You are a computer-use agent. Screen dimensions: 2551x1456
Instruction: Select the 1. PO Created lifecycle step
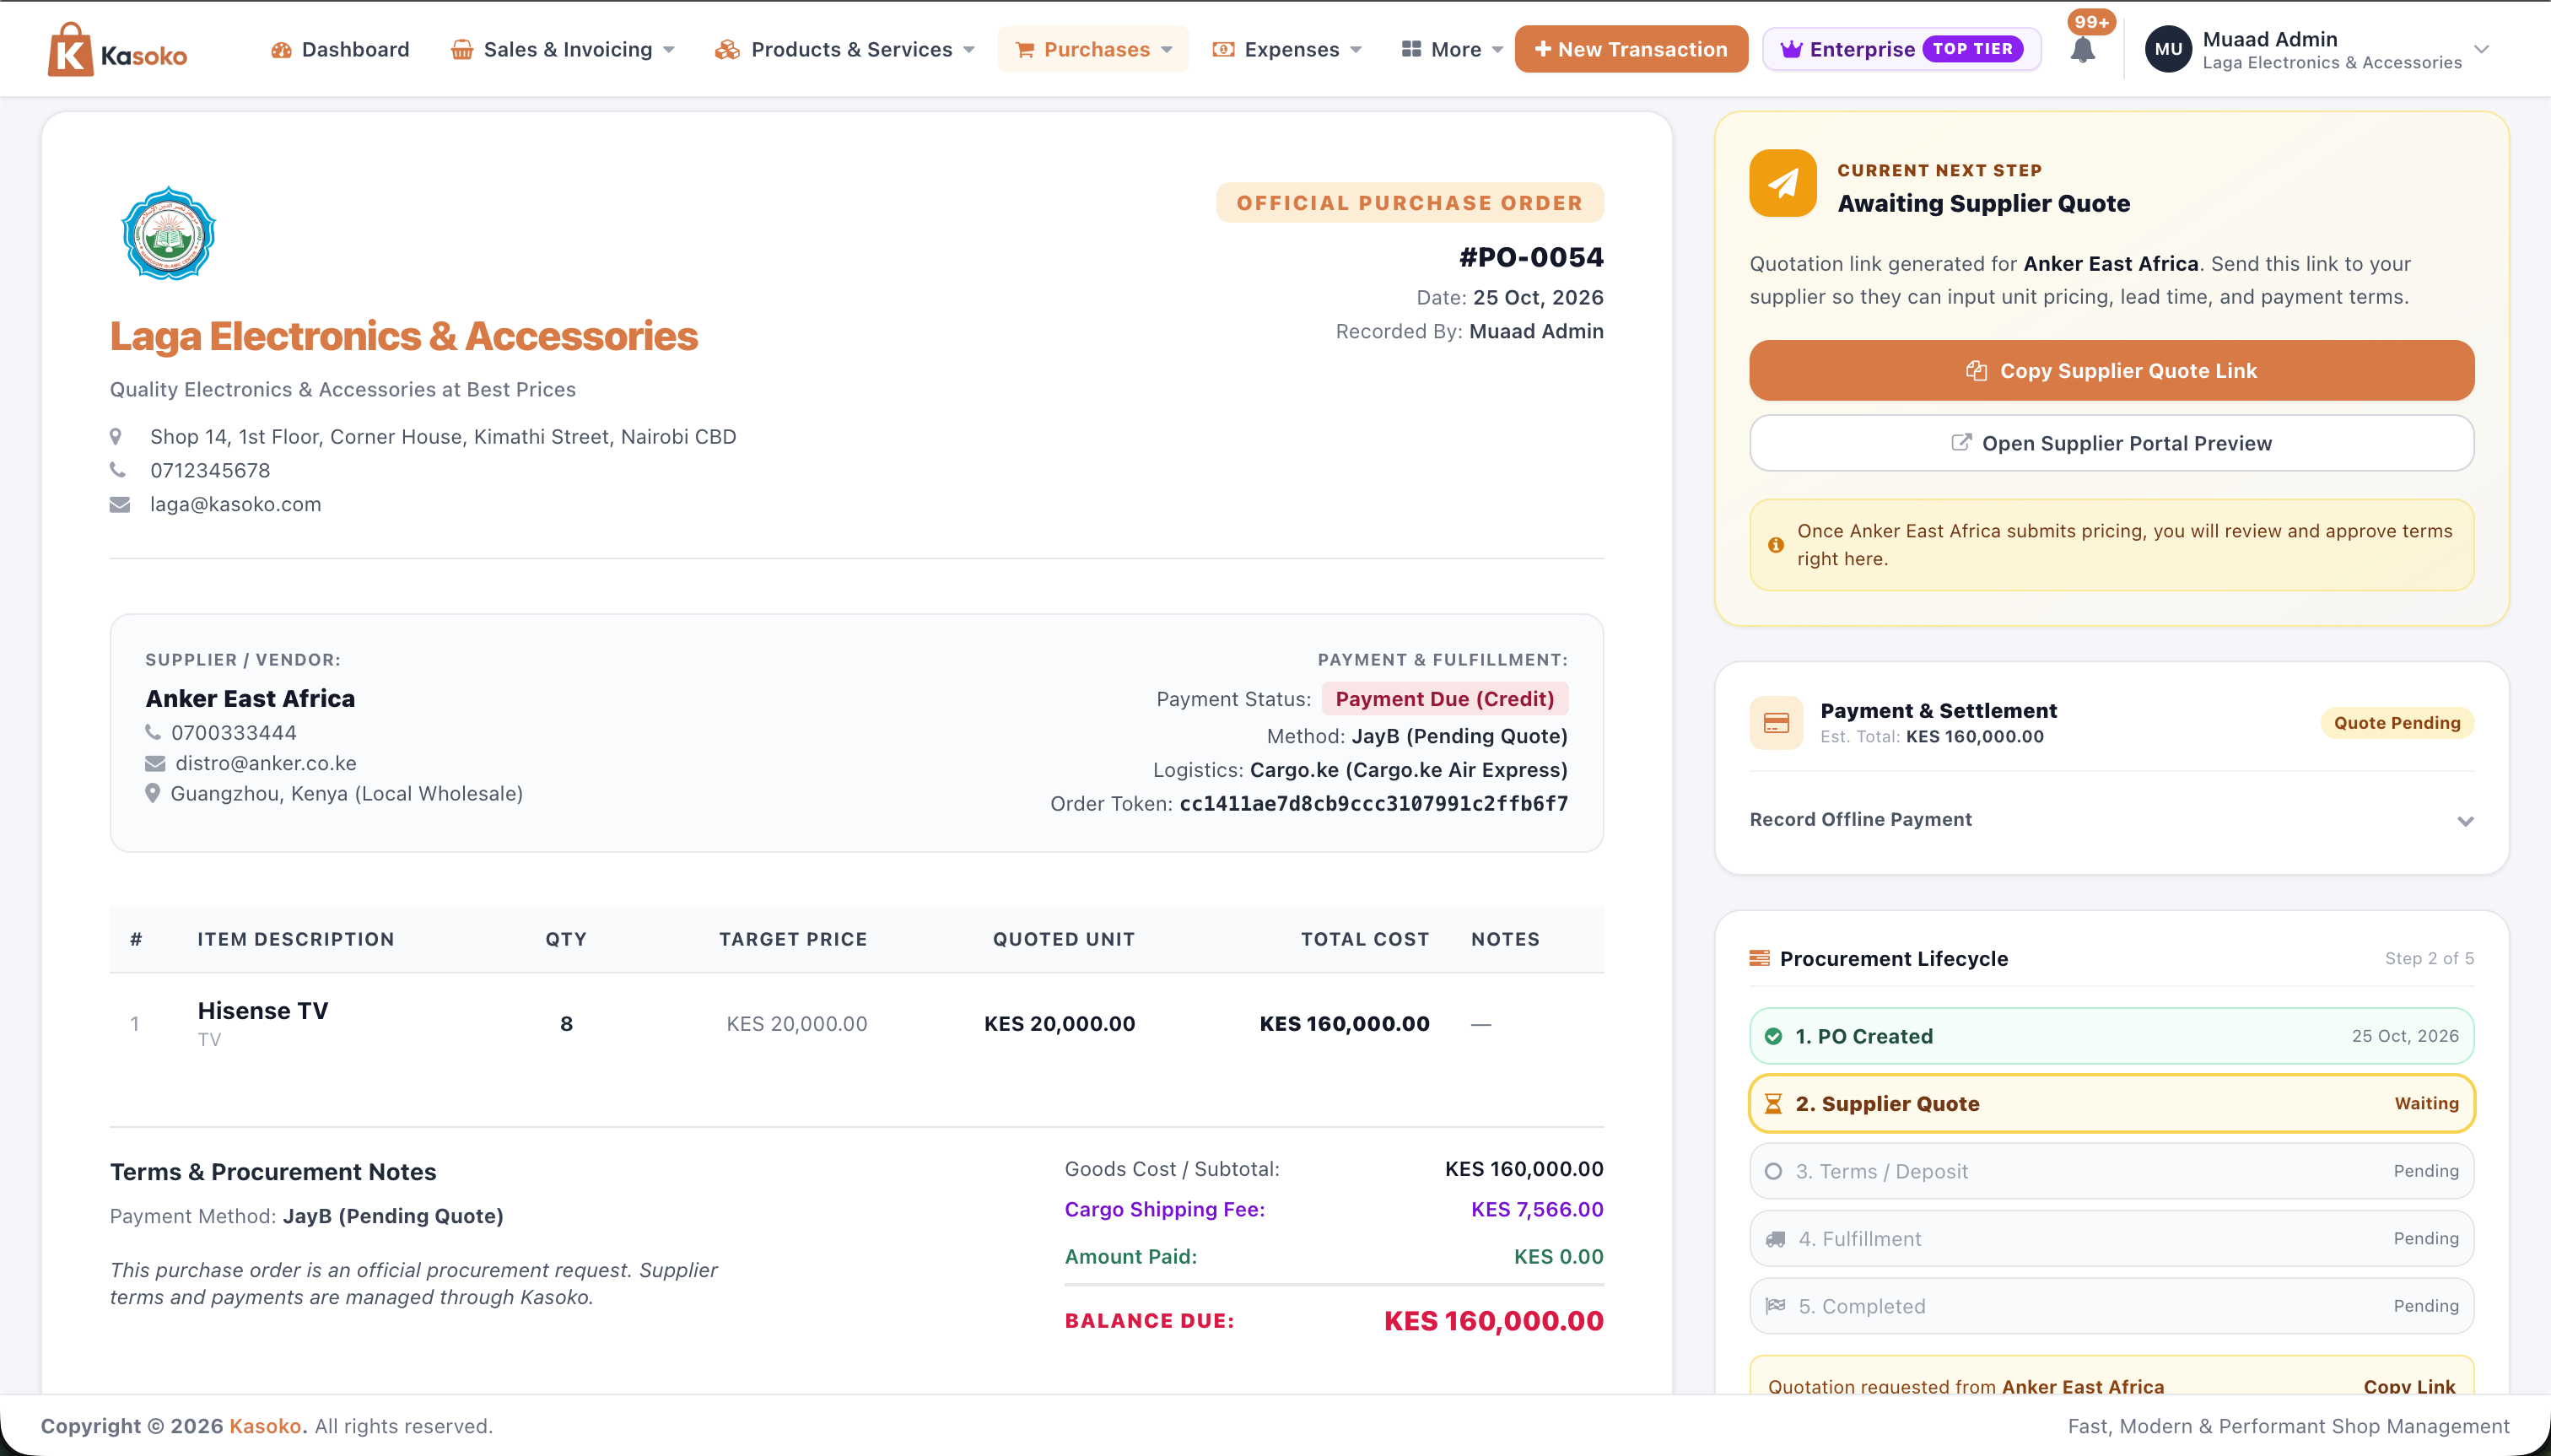click(2112, 1036)
